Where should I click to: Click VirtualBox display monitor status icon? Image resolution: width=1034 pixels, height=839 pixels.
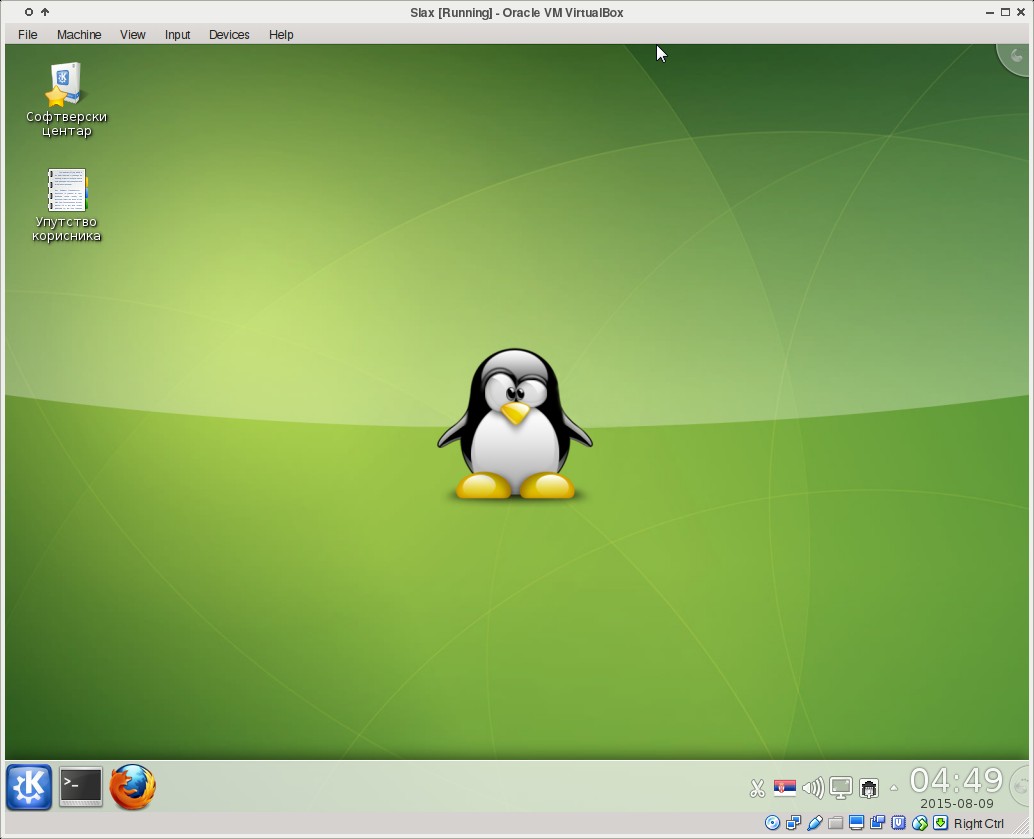coord(857,823)
